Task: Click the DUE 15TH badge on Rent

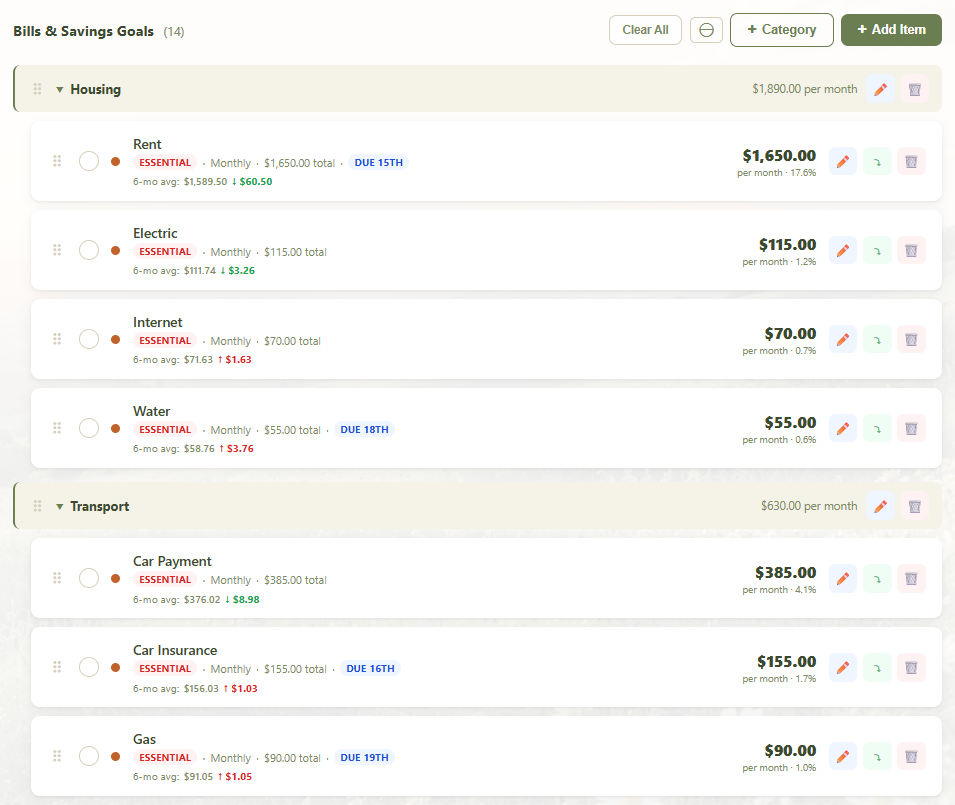Action: click(378, 163)
